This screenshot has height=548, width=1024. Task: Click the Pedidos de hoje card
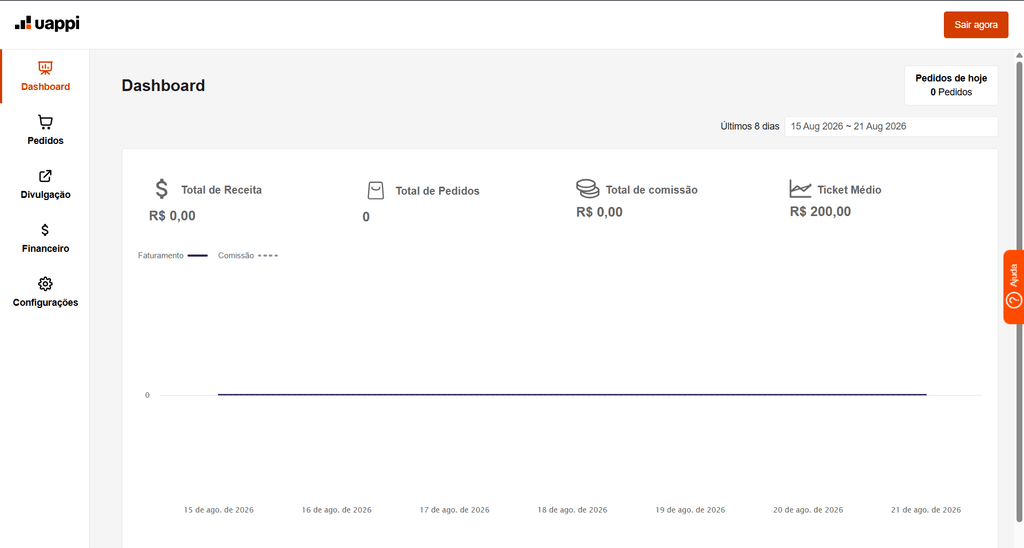point(951,85)
